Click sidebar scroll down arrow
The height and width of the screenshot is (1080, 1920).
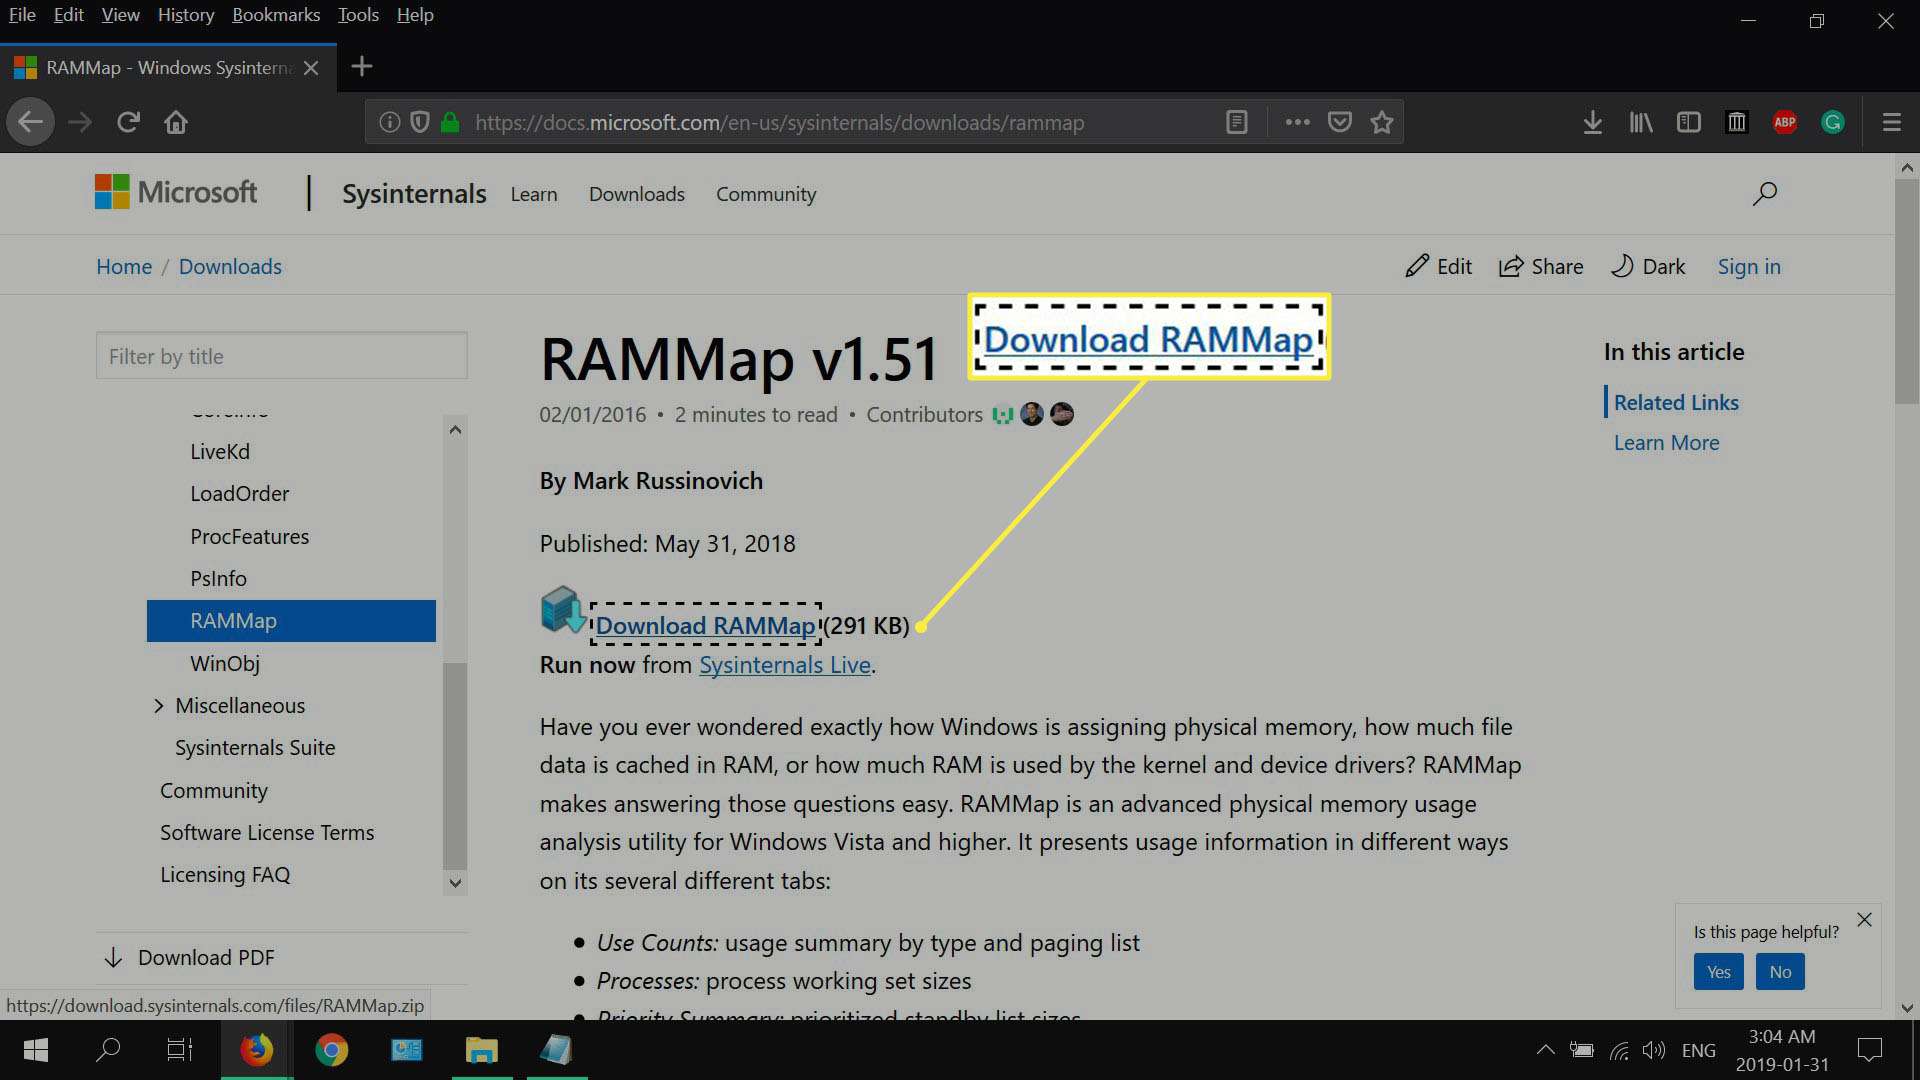[455, 882]
